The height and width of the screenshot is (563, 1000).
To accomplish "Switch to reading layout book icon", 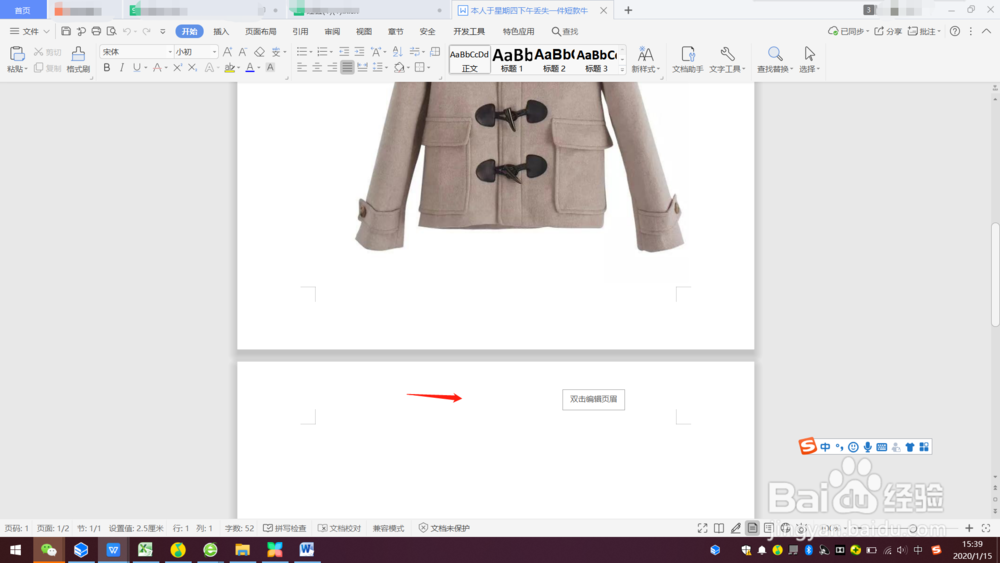I will click(719, 528).
